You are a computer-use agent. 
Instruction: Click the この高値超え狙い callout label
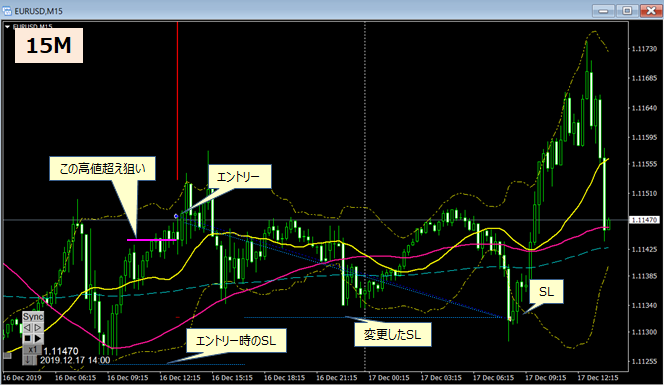(102, 169)
